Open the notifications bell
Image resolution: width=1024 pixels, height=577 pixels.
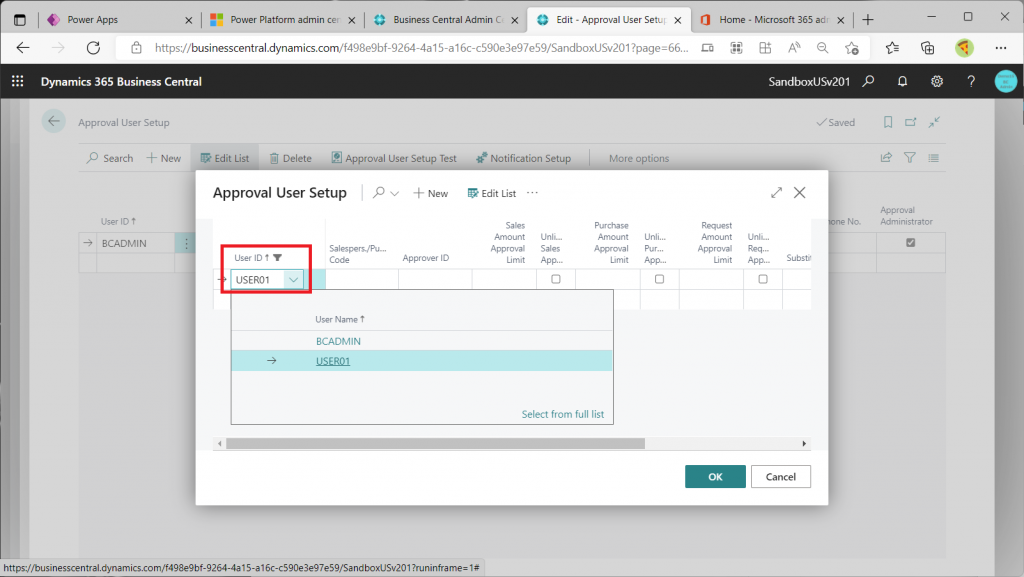click(902, 81)
